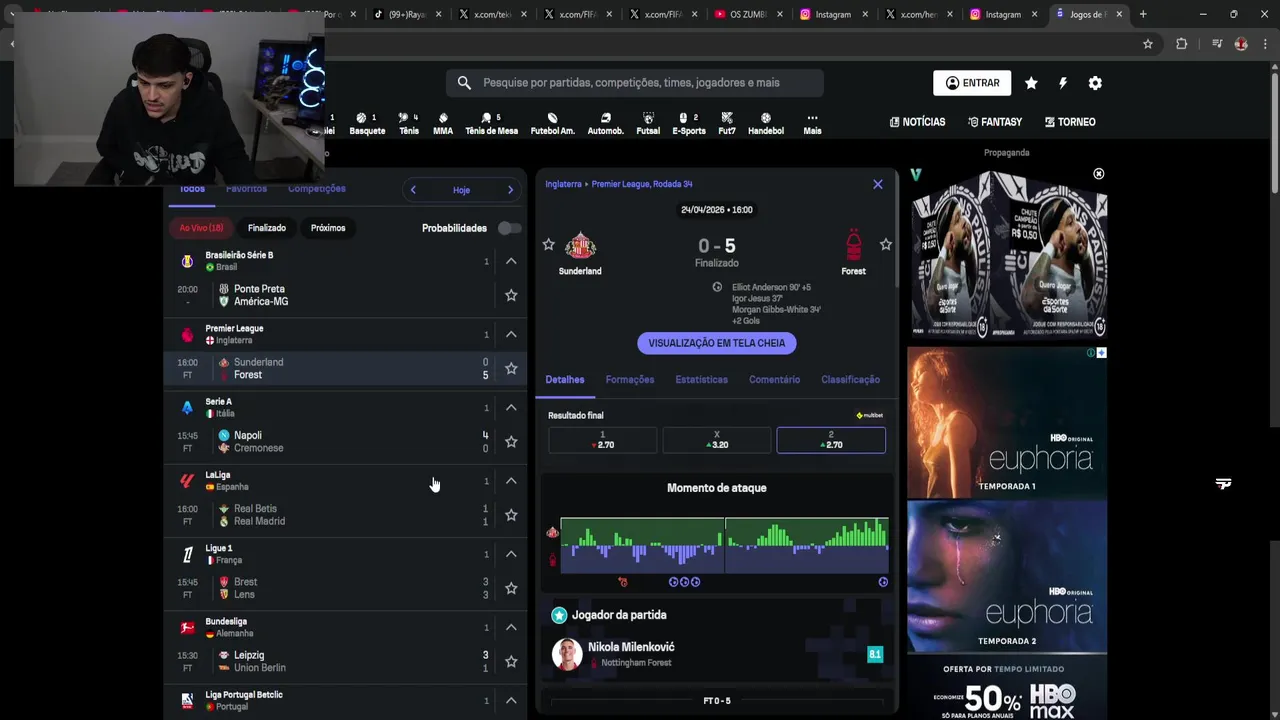Open the Tênis de Mesa category
This screenshot has height=720, width=1280.
click(491, 123)
